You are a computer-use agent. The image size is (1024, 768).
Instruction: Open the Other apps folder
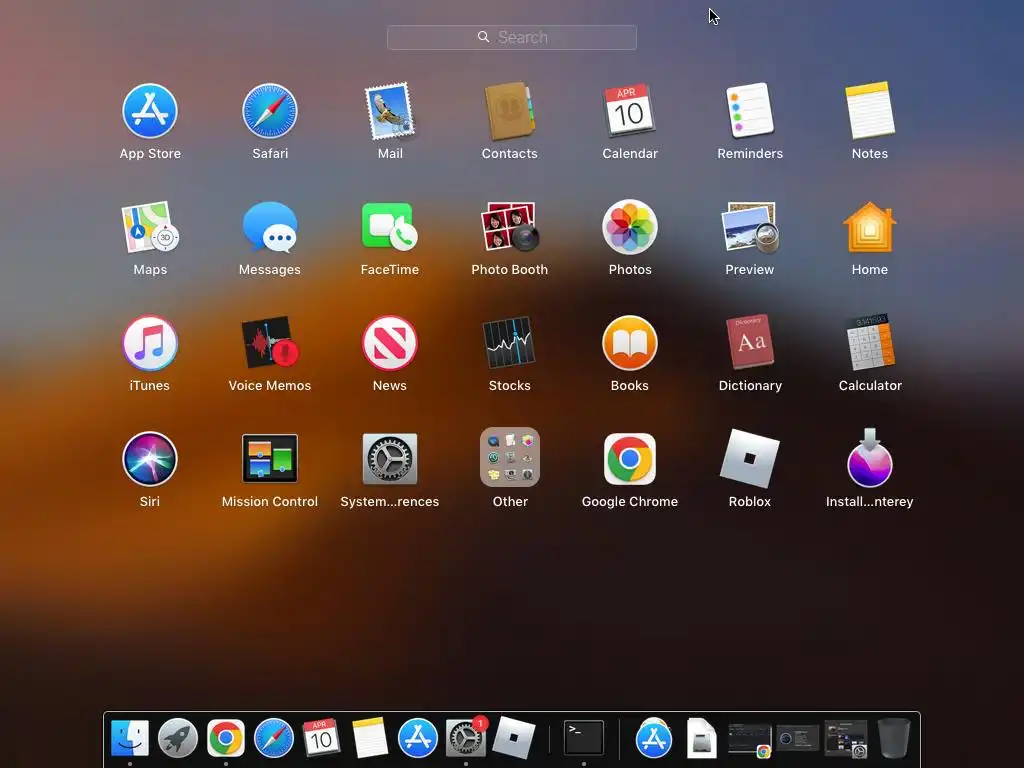point(509,457)
